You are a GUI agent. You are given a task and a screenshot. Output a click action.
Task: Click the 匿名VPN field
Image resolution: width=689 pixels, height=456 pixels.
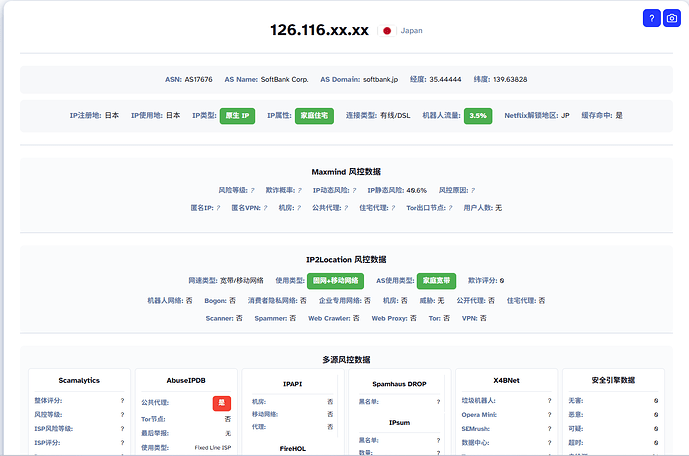tap(249, 208)
